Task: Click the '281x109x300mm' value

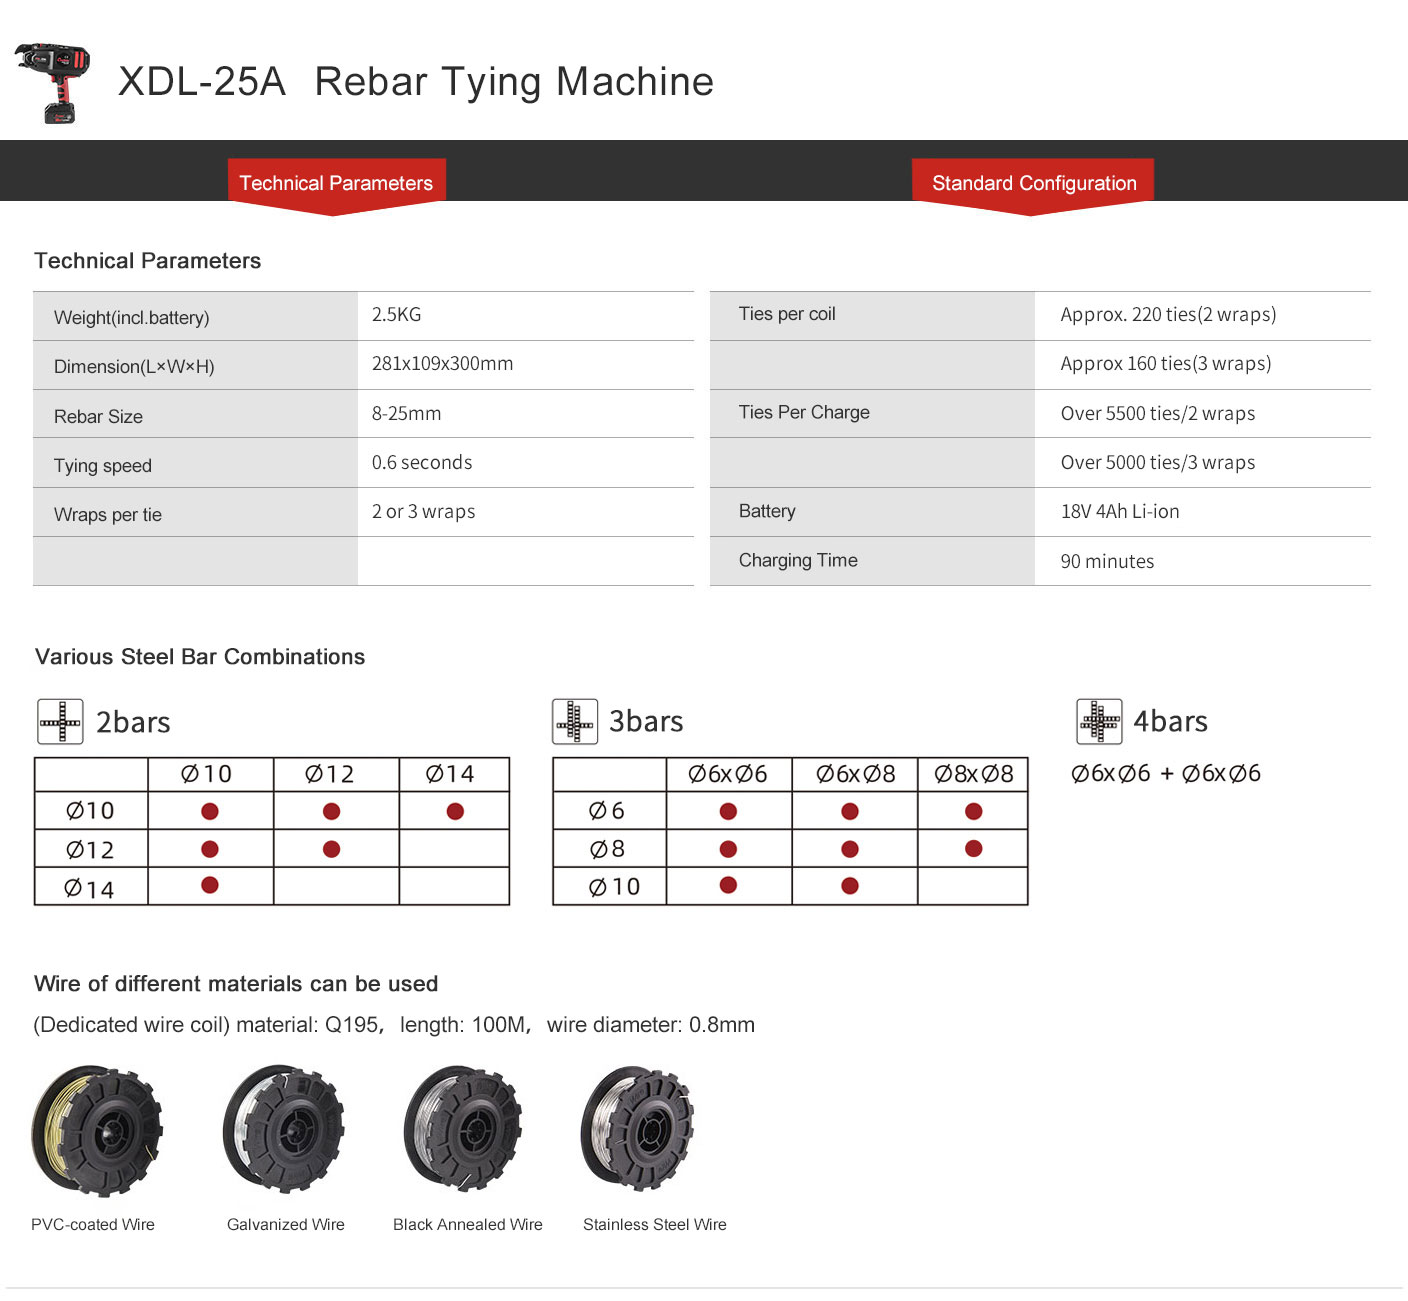Action: point(443,364)
